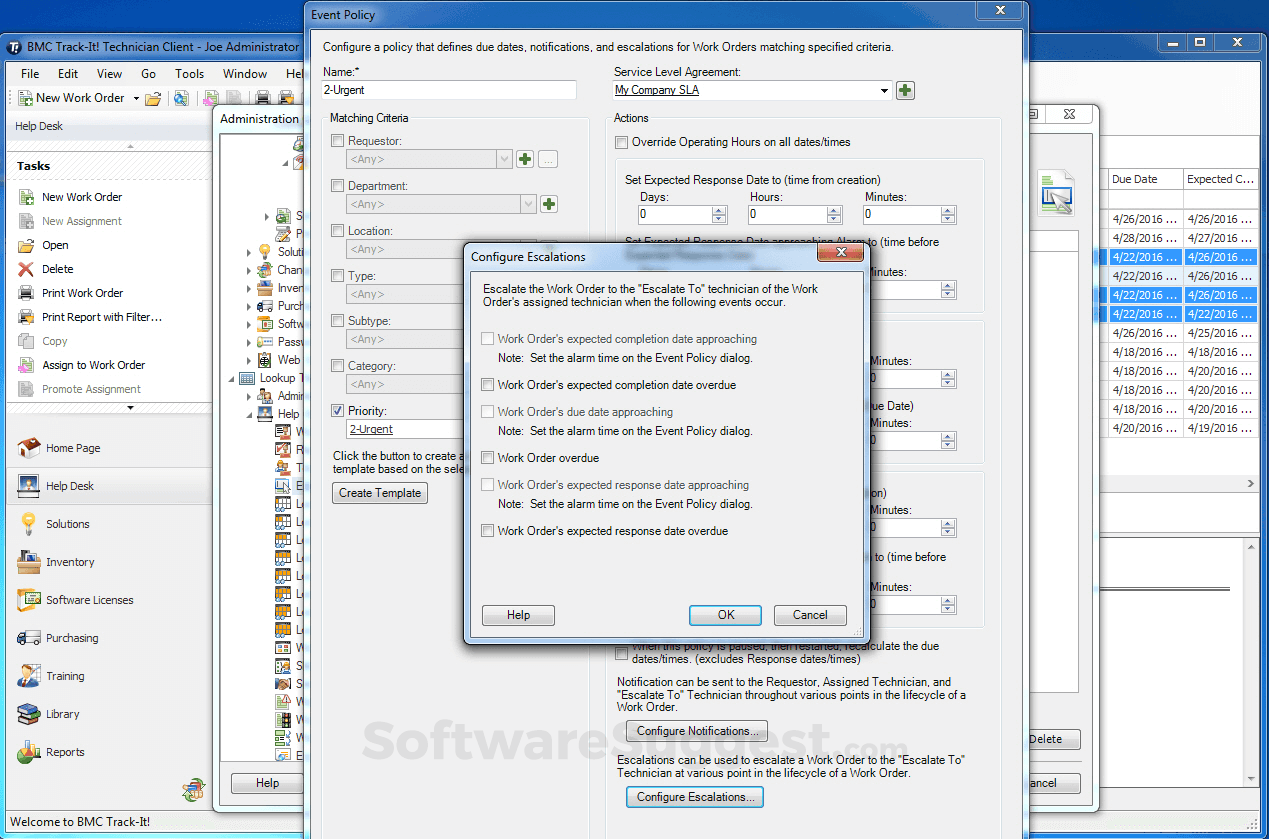Select the Software Licenses icon
The width and height of the screenshot is (1269, 839).
(28, 600)
